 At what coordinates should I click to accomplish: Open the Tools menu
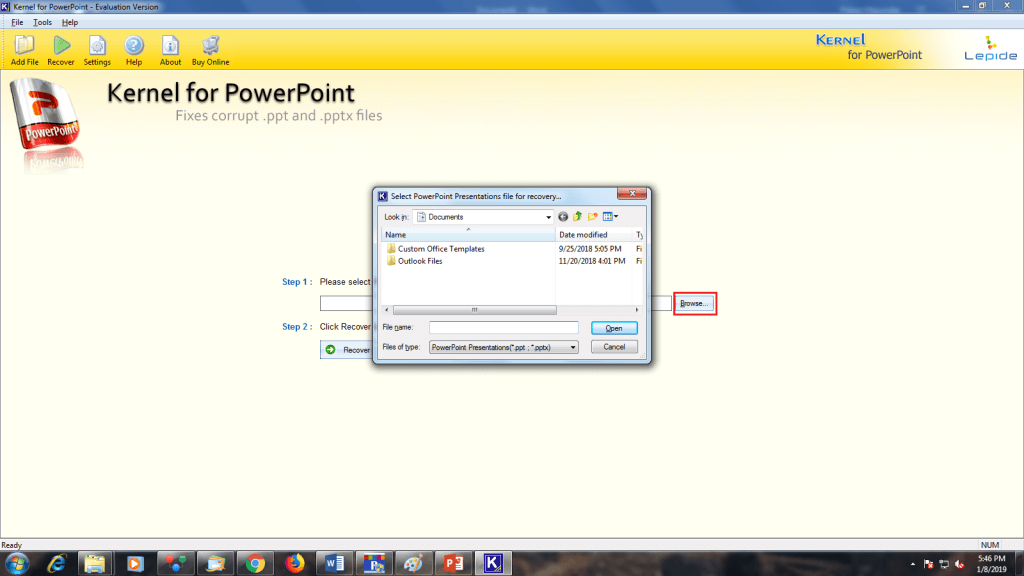coord(40,22)
